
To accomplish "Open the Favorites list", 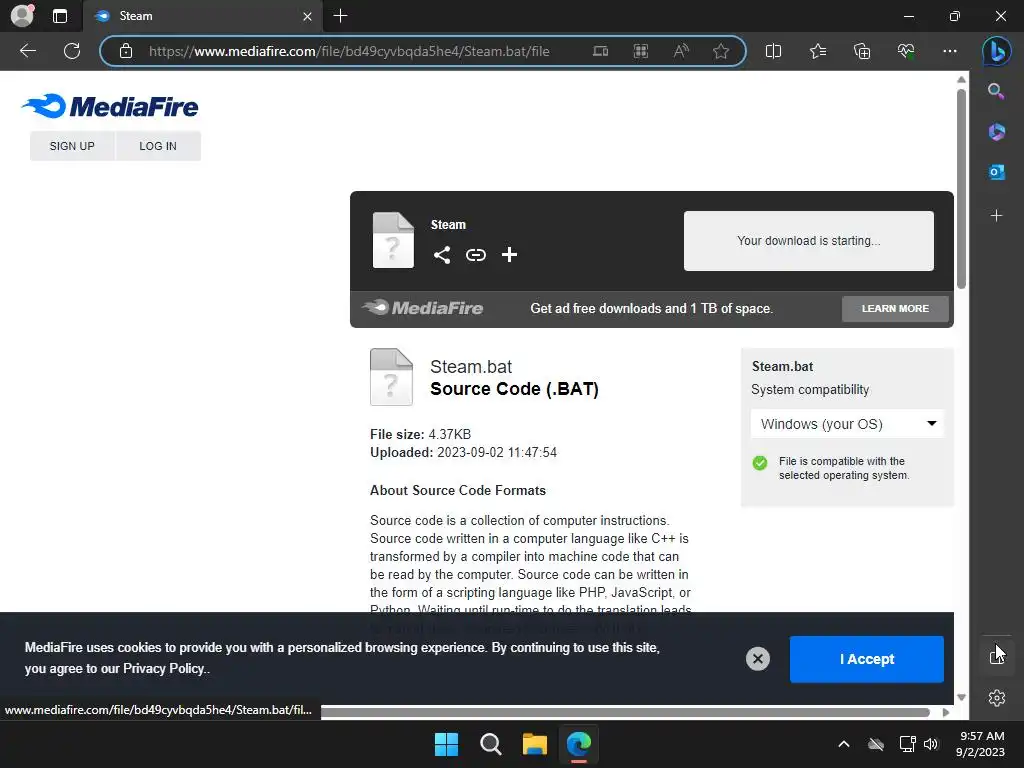I will (x=818, y=51).
